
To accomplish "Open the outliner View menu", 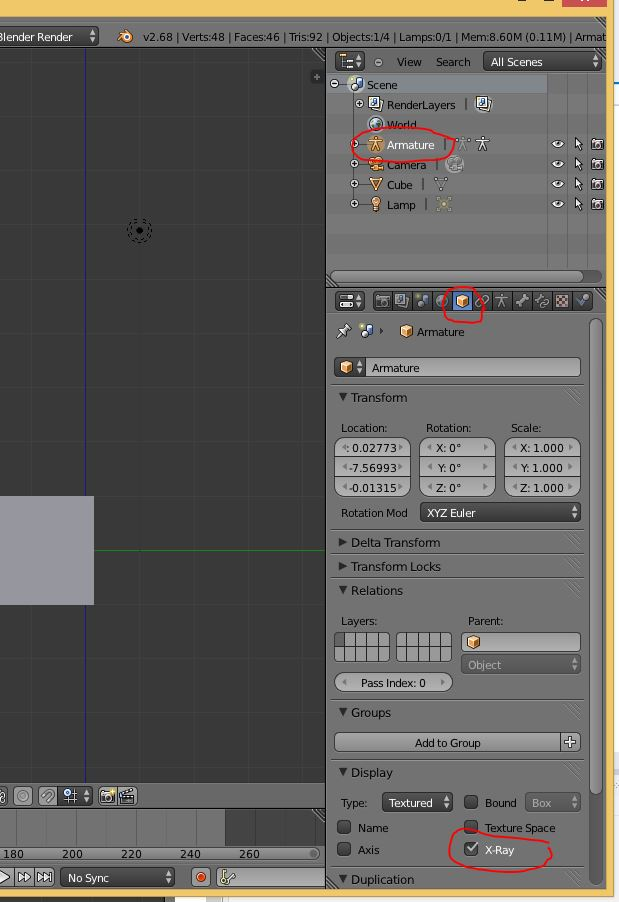I will (x=409, y=62).
